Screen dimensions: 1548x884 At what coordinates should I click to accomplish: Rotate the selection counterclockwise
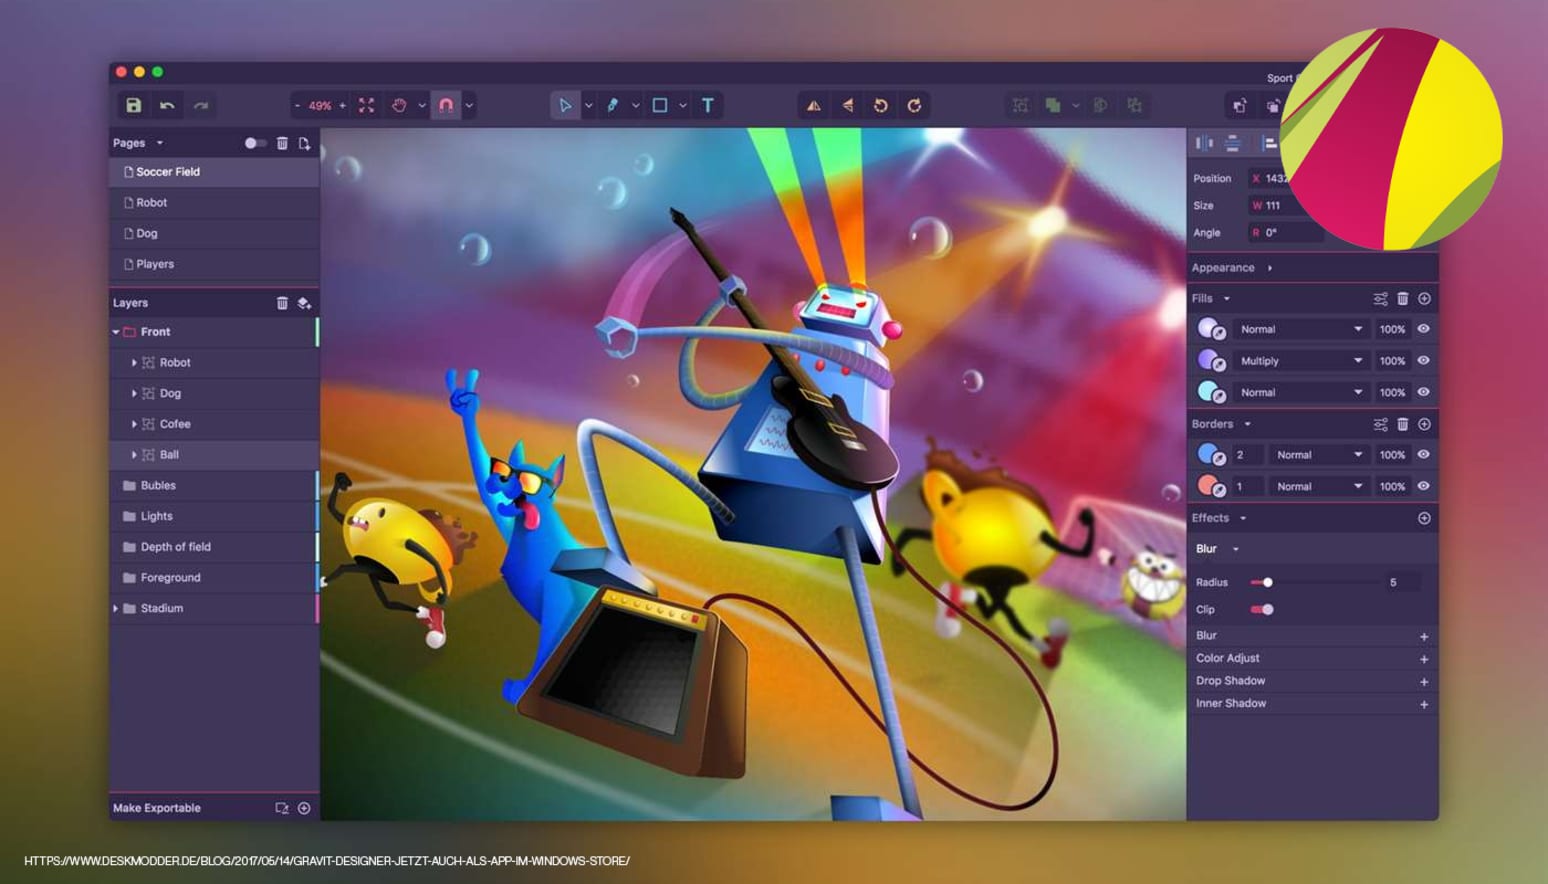(x=878, y=104)
